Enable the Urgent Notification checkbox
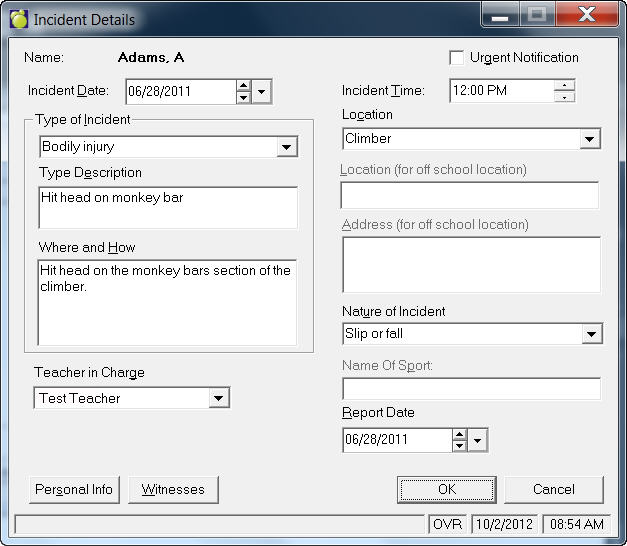This screenshot has width=627, height=546. tap(457, 58)
